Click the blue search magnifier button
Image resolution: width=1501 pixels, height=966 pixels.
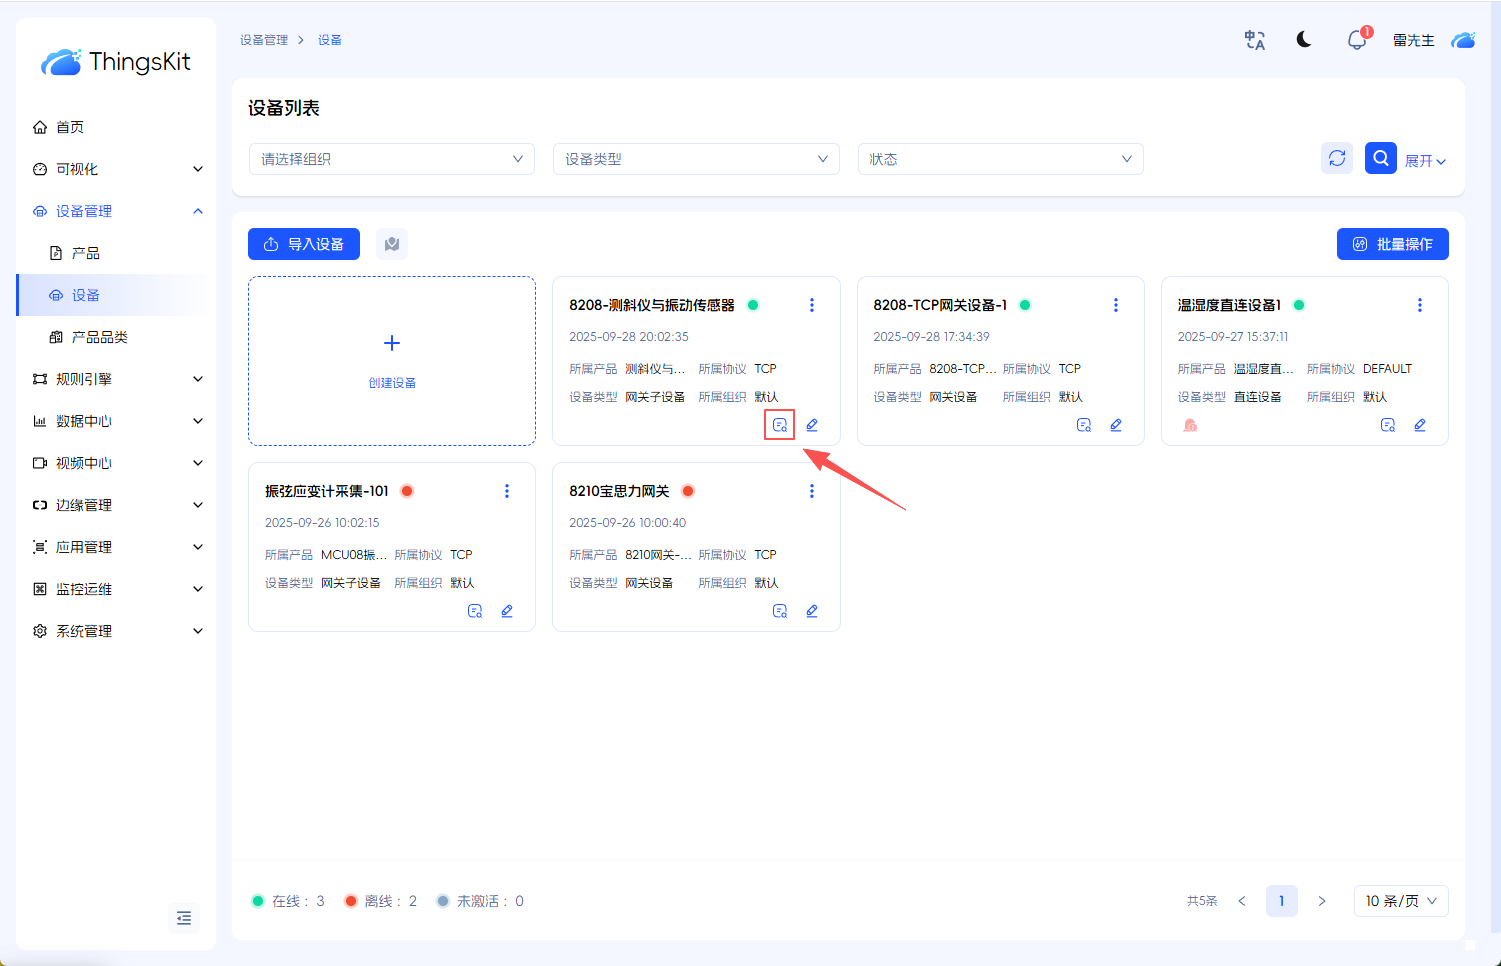[x=1380, y=158]
